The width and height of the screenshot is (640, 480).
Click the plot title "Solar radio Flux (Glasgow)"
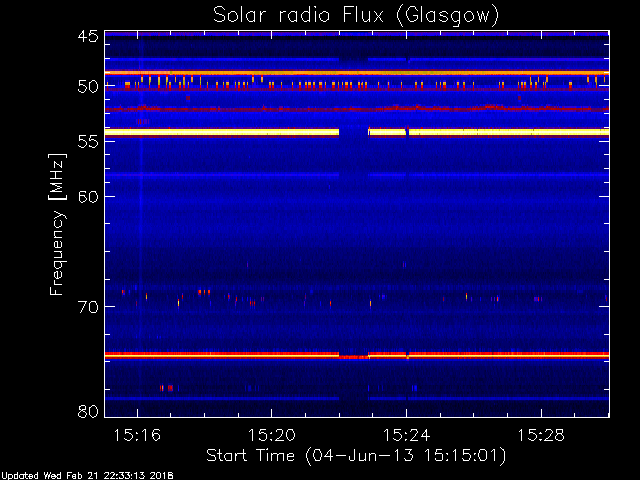[x=356, y=16]
